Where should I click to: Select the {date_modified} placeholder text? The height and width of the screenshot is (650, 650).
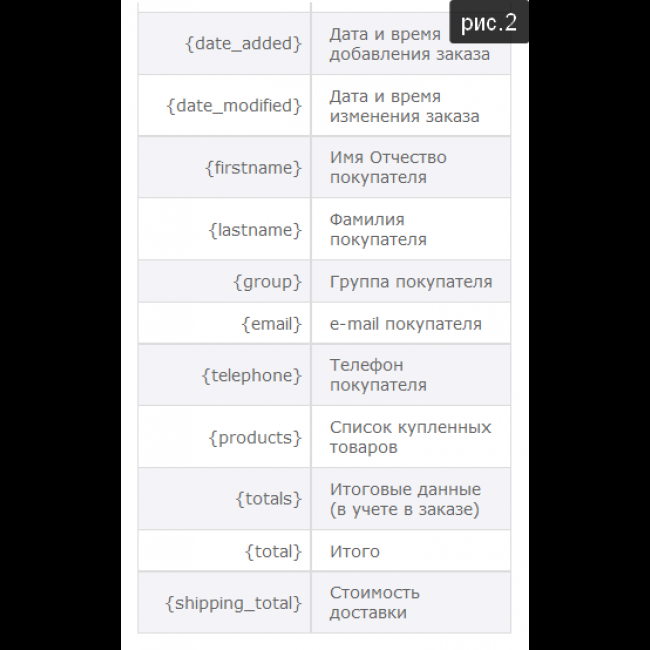[234, 106]
